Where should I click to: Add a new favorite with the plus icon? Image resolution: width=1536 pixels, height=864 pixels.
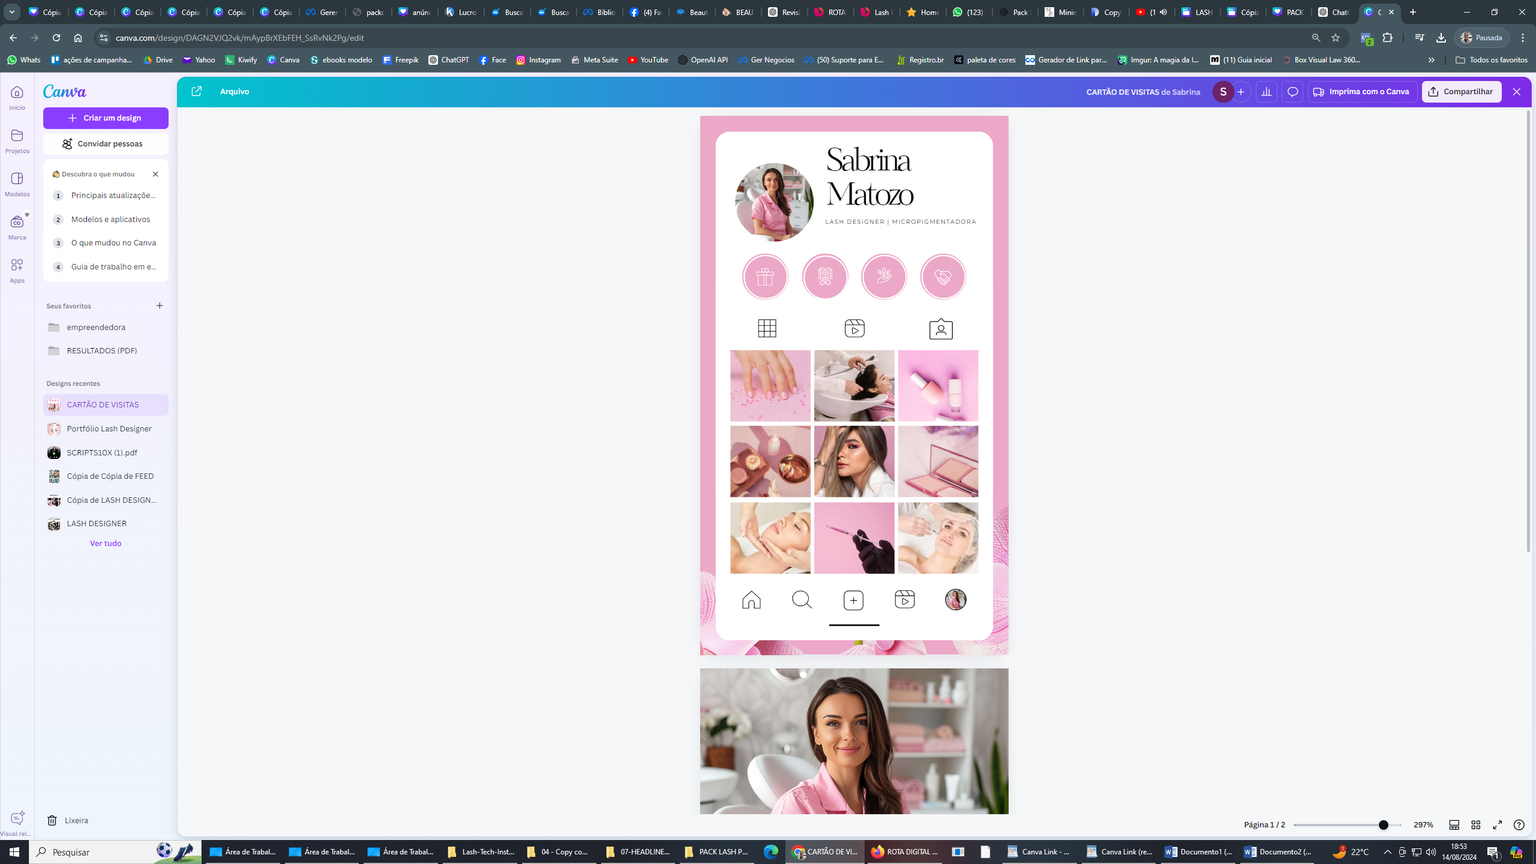(160, 306)
